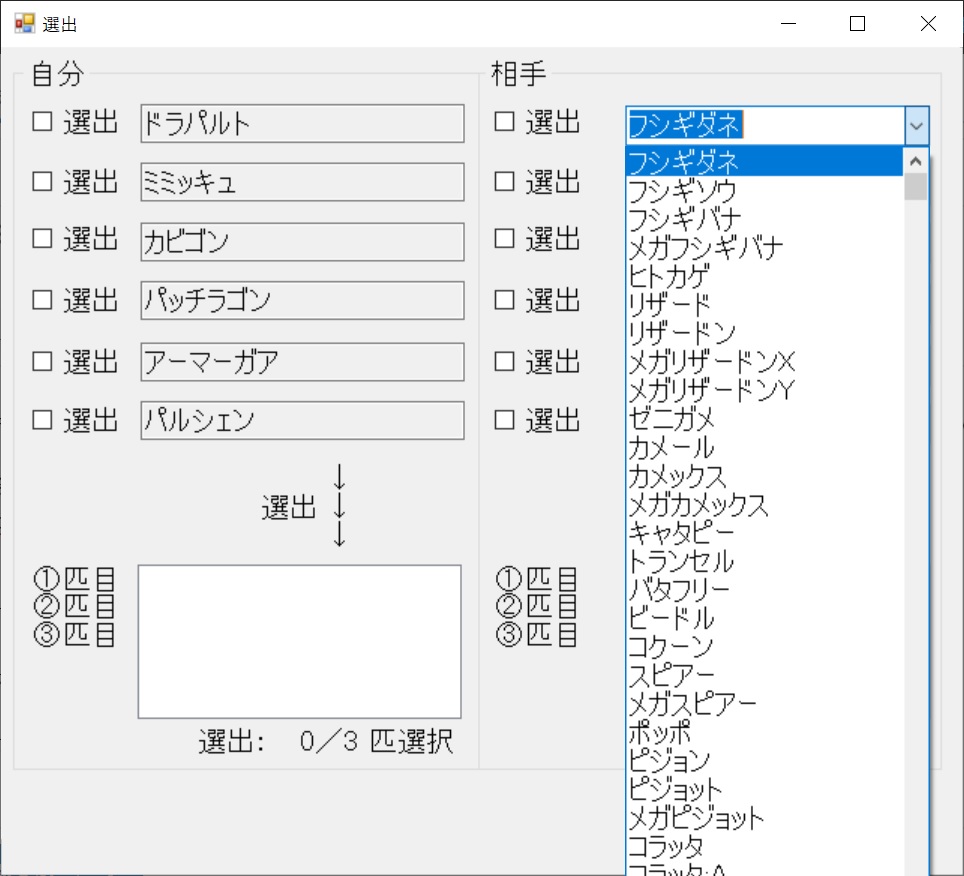The height and width of the screenshot is (876, 964).
Task: Click the アーマーガア text field
Action: pyautogui.click(x=302, y=361)
